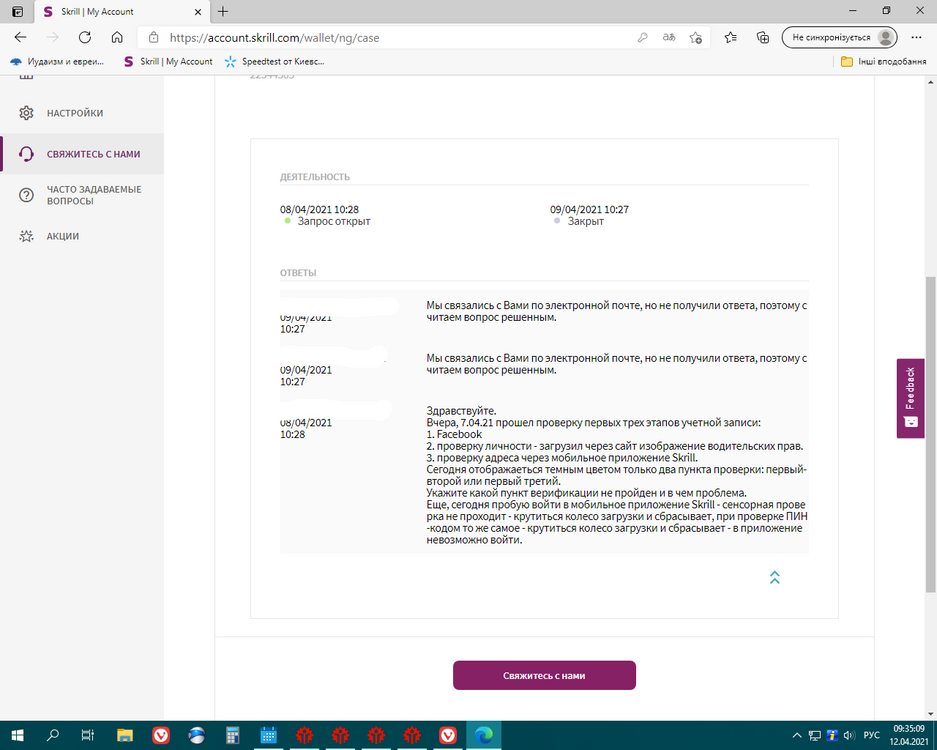937x750 pixels.
Task: Go to browser home page icon
Action: tap(117, 37)
